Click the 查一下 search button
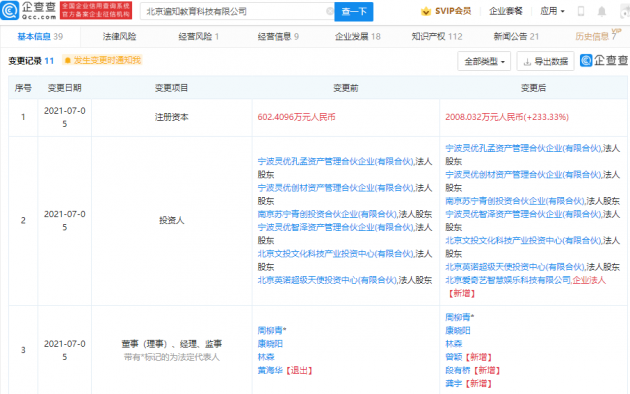 354,11
